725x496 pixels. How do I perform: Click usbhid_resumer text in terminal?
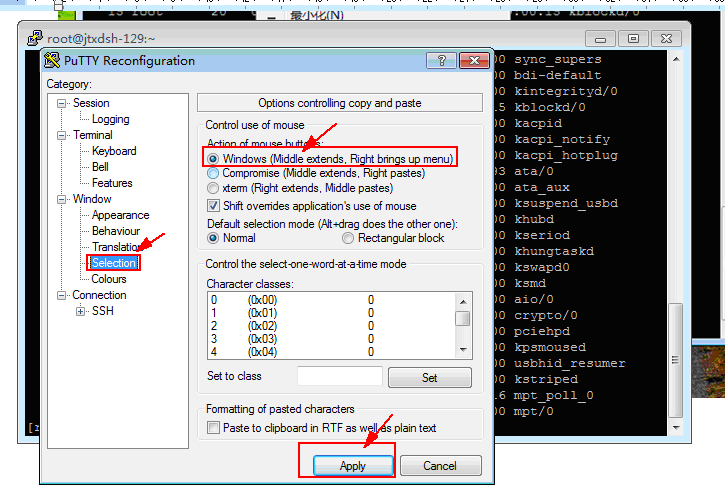pyautogui.click(x=570, y=363)
